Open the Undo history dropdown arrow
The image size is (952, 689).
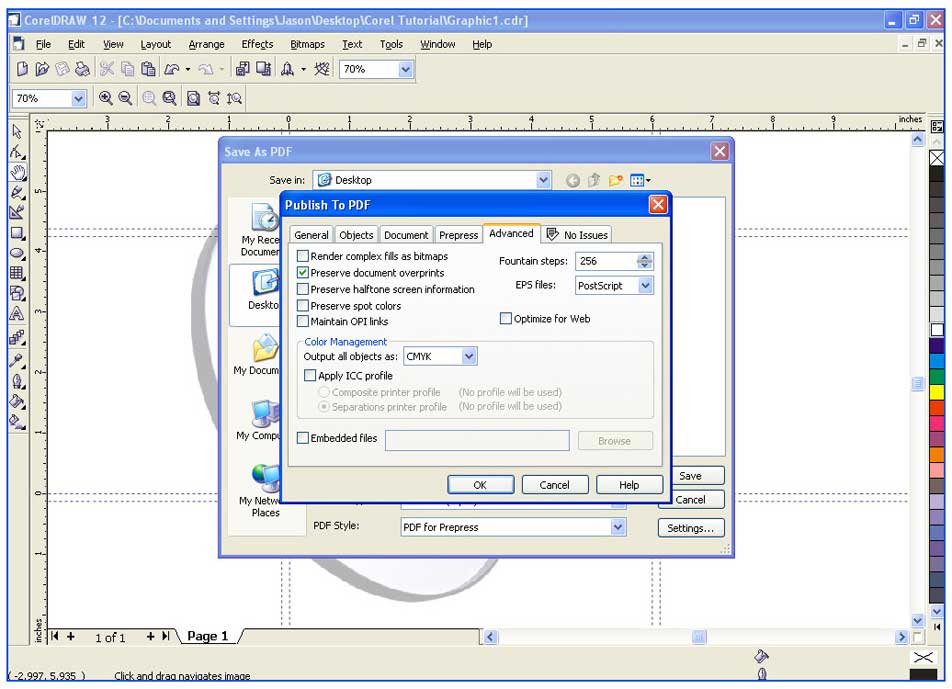188,69
